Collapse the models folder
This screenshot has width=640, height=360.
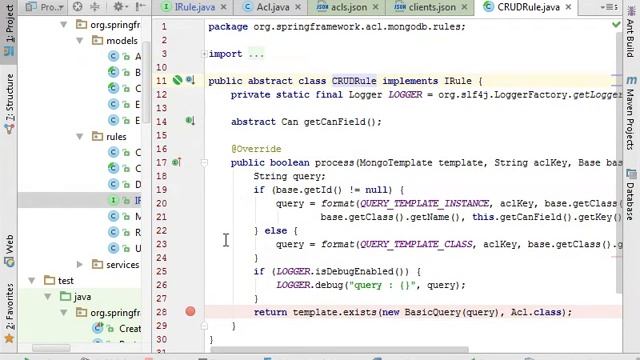80,41
